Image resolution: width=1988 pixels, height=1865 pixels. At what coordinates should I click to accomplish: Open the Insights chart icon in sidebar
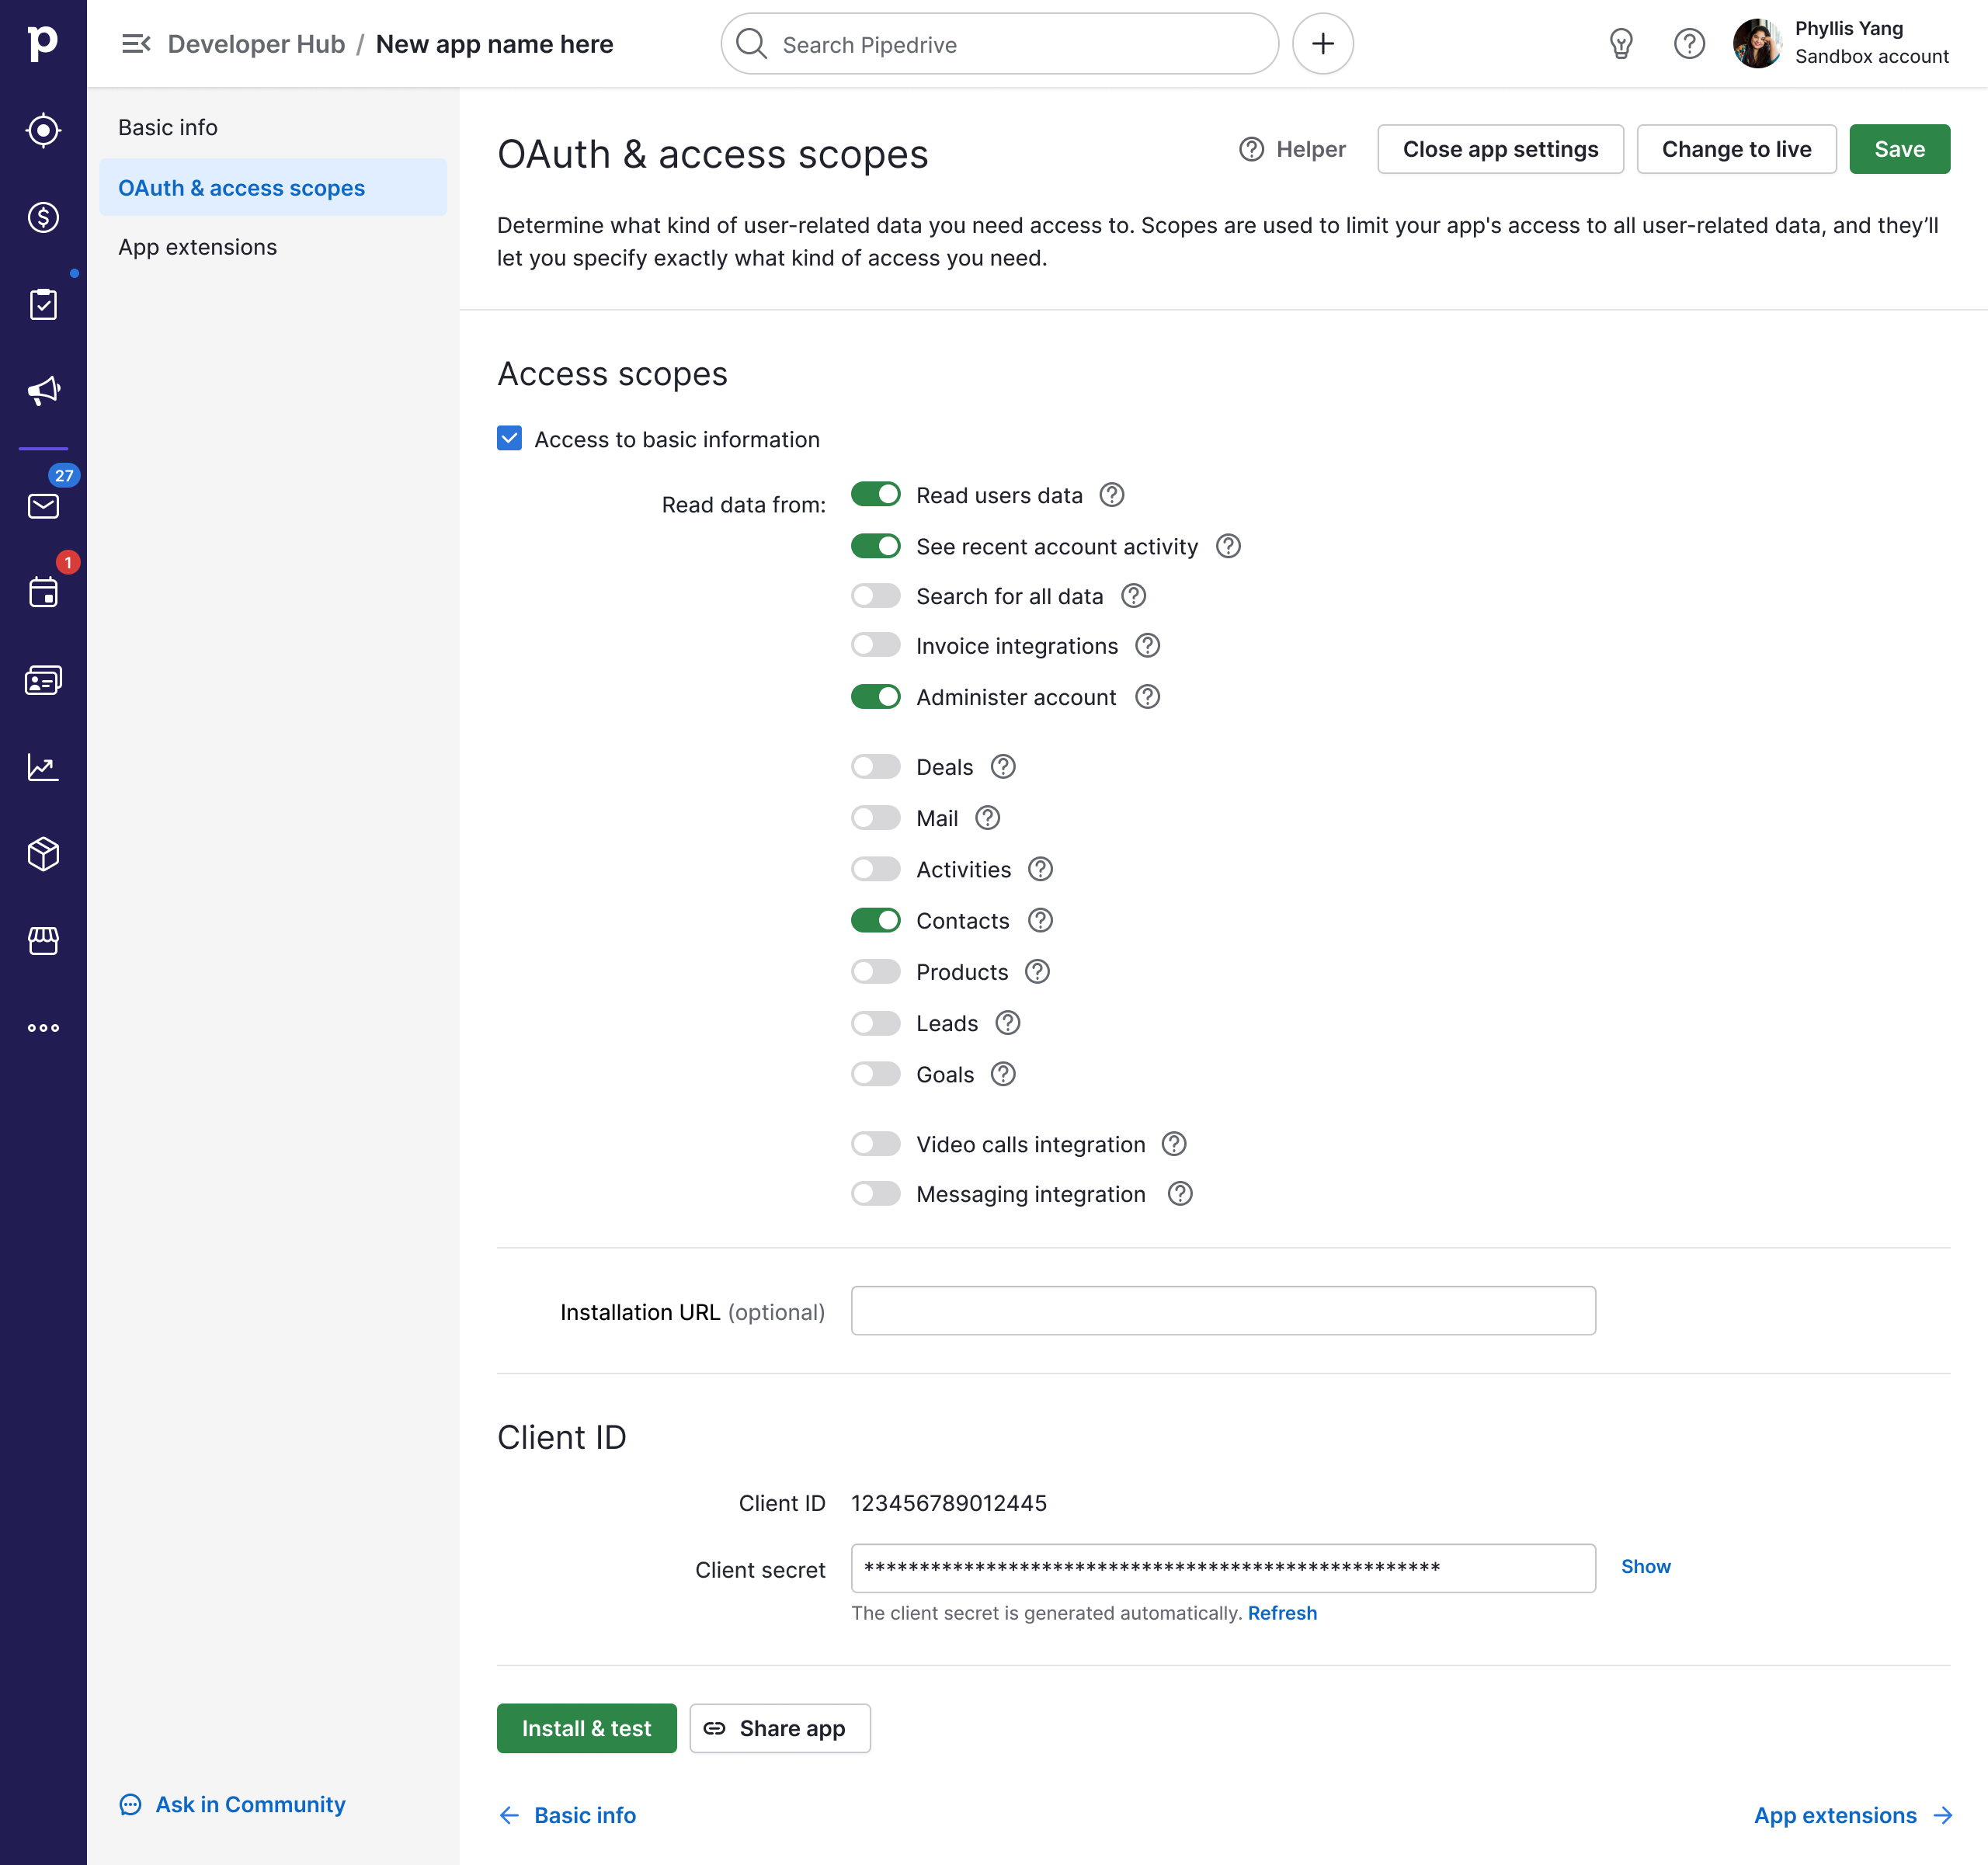43,767
